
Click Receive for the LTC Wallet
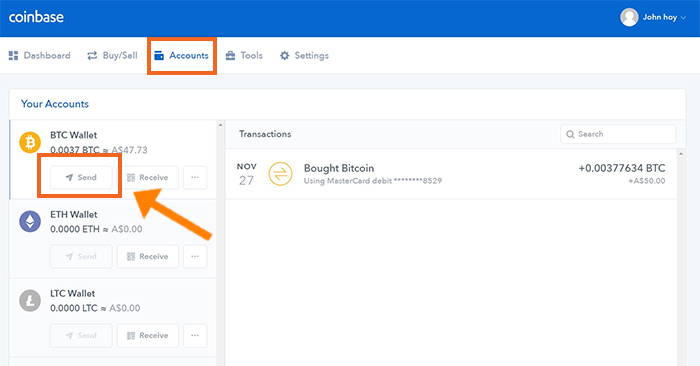point(148,335)
